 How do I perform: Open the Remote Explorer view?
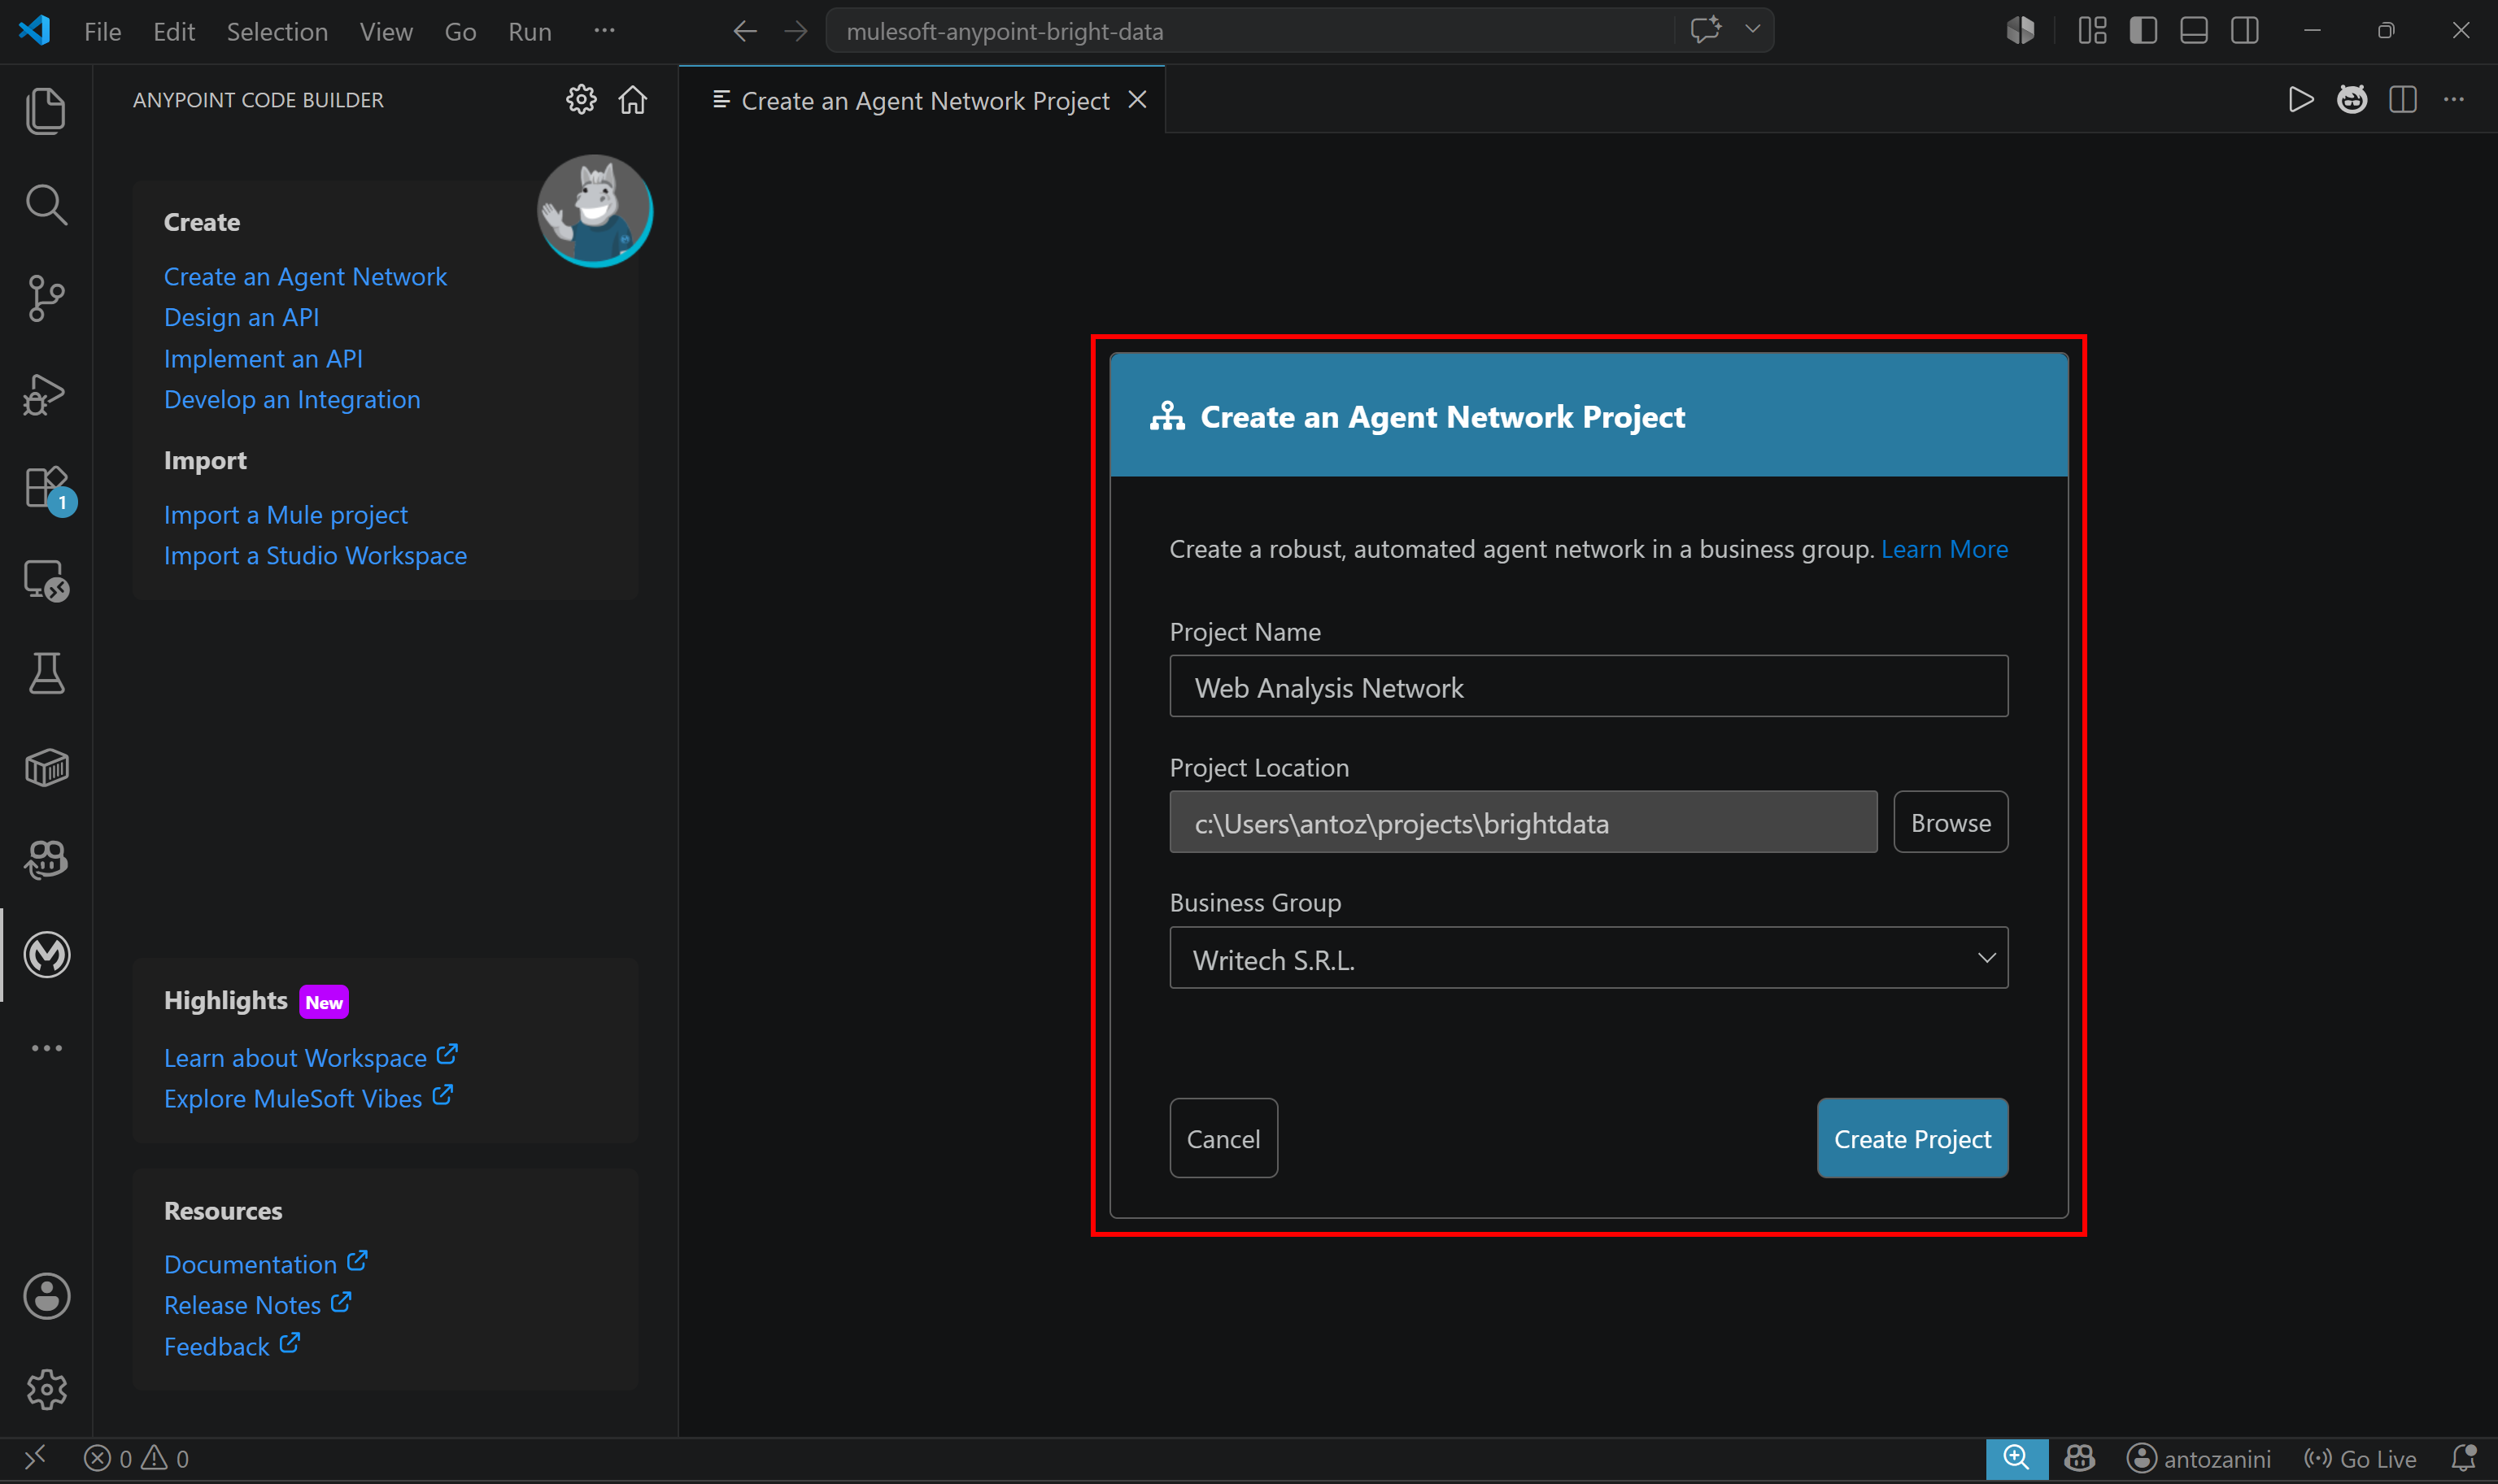tap(46, 580)
